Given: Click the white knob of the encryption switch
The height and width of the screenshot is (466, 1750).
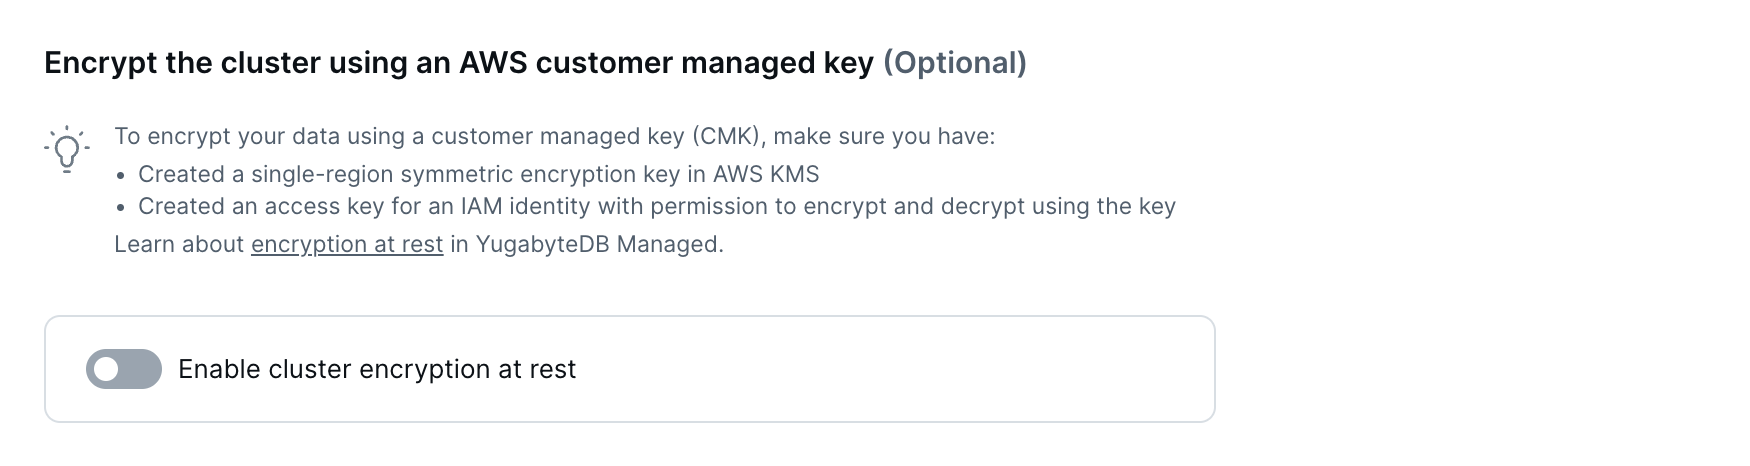Looking at the screenshot, I should pyautogui.click(x=107, y=369).
